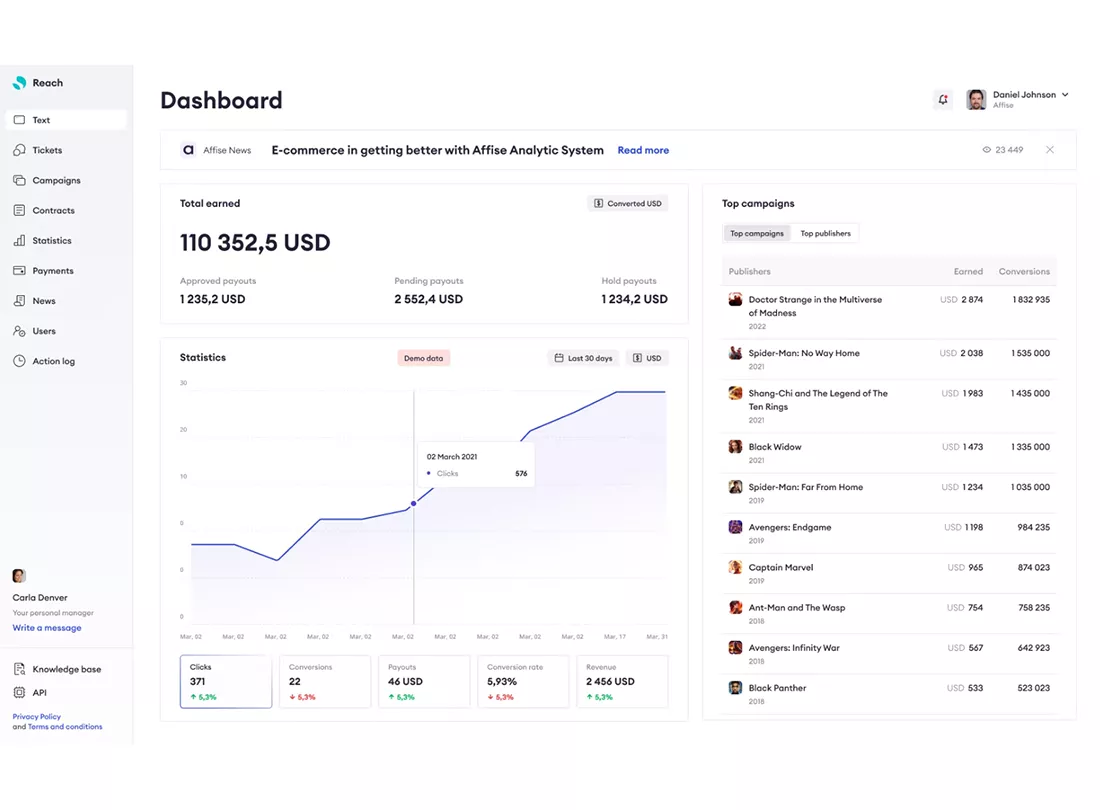
Task: Sort by the Conversions column header
Action: point(1024,271)
